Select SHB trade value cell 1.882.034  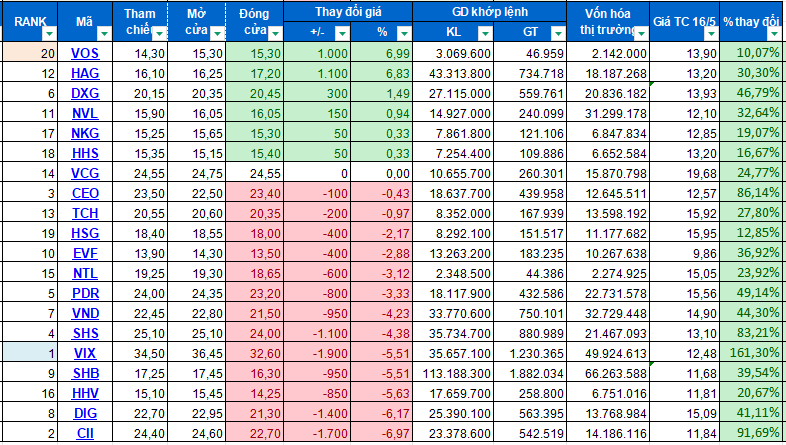[x=530, y=373]
